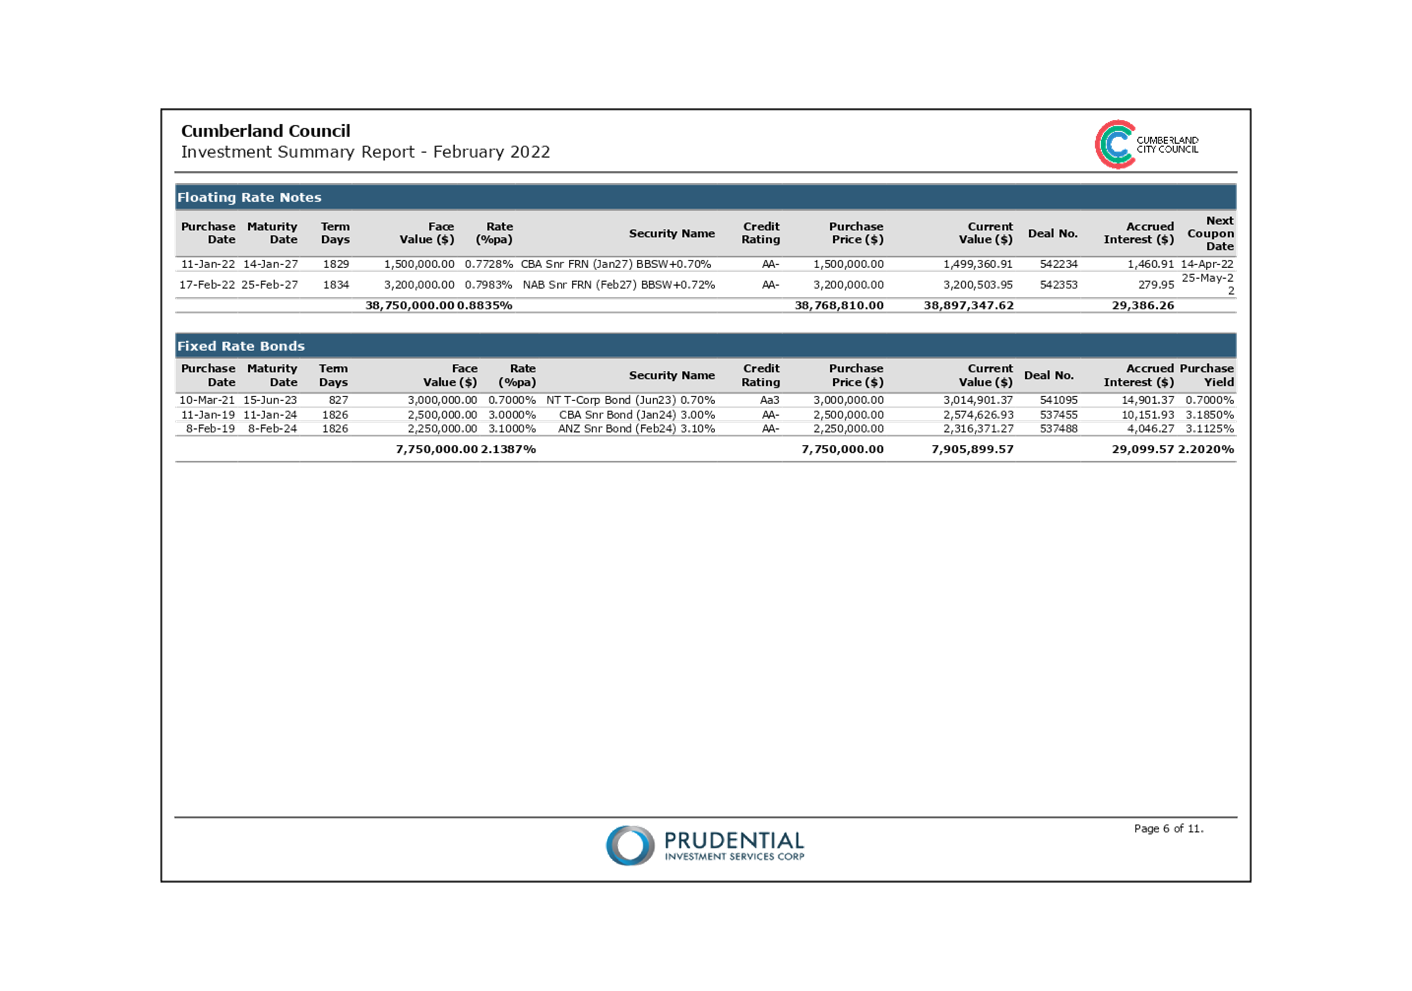Click accrued interest 279.95
This screenshot has height=991, width=1412.
tap(1156, 285)
